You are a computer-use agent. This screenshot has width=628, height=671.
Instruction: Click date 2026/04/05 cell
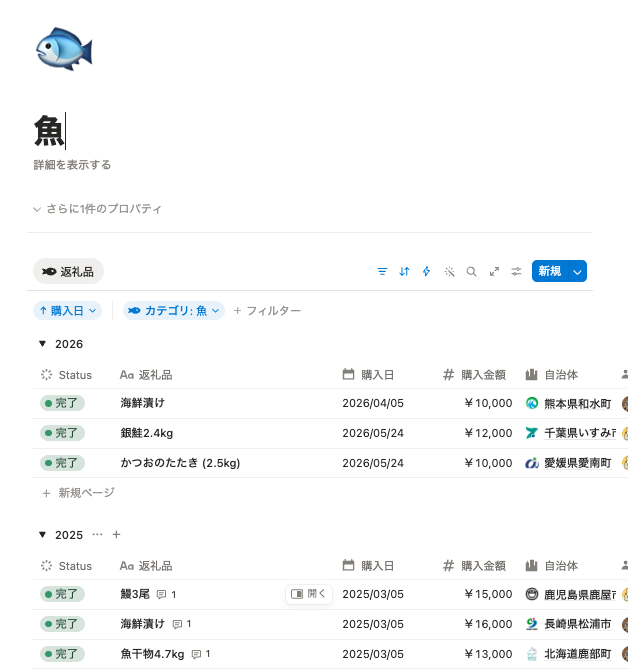(373, 403)
